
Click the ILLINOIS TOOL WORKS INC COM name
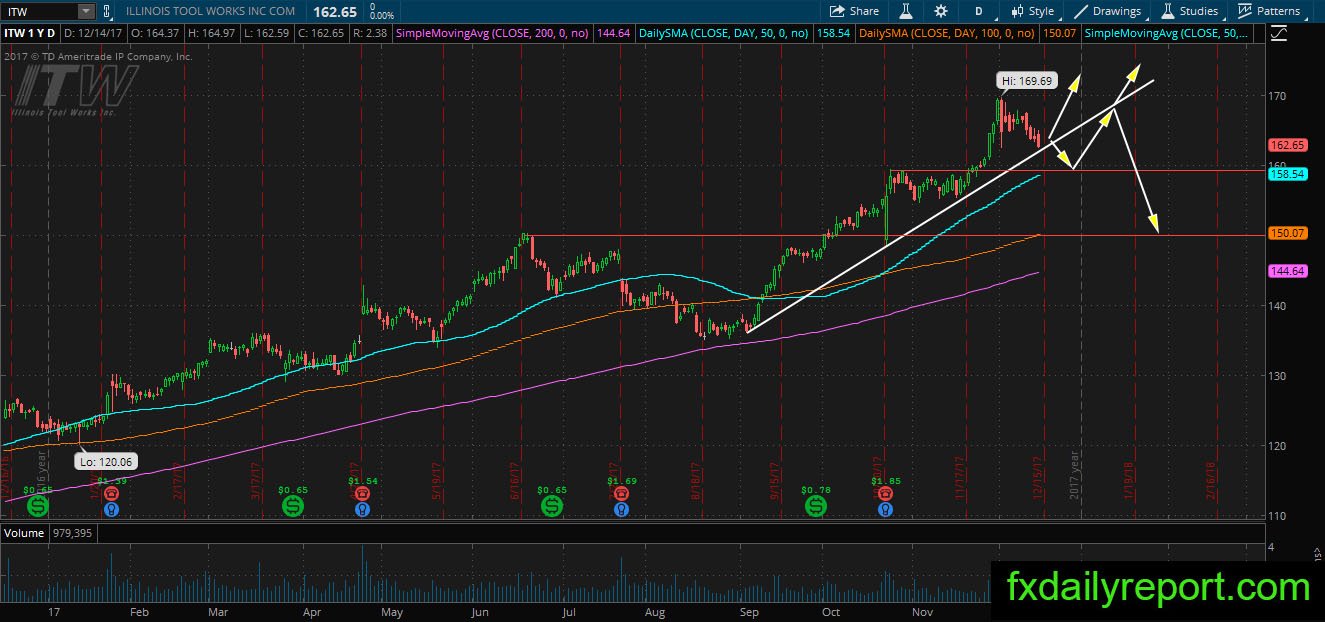210,11
